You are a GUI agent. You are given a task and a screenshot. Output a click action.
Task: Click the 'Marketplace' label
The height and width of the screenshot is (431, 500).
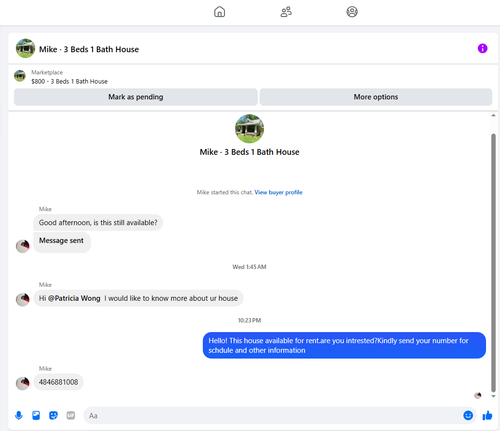[47, 72]
